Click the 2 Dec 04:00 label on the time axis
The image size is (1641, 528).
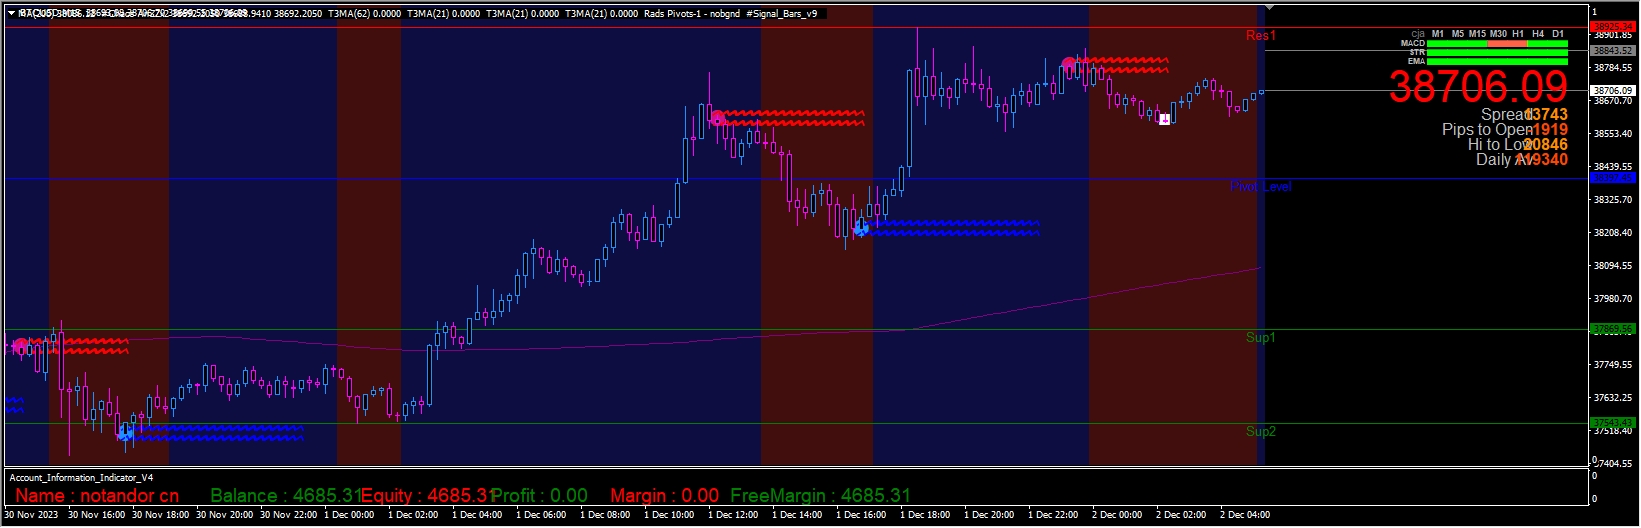1245,515
